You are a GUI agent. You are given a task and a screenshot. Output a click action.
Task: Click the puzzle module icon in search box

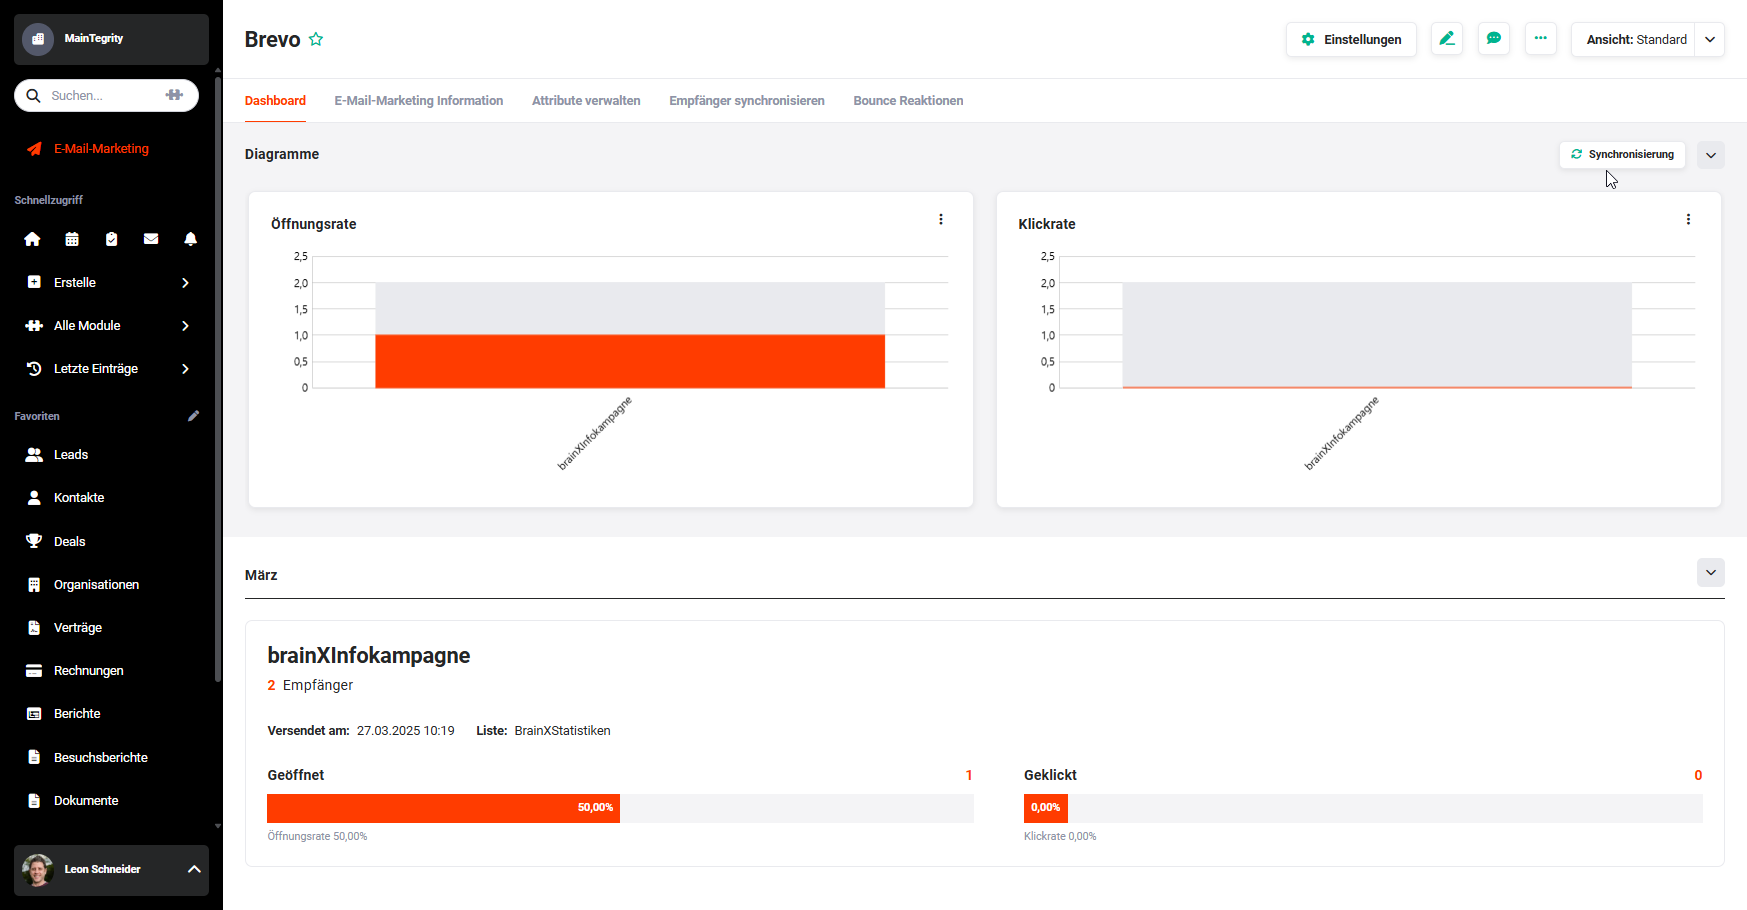[x=174, y=95]
